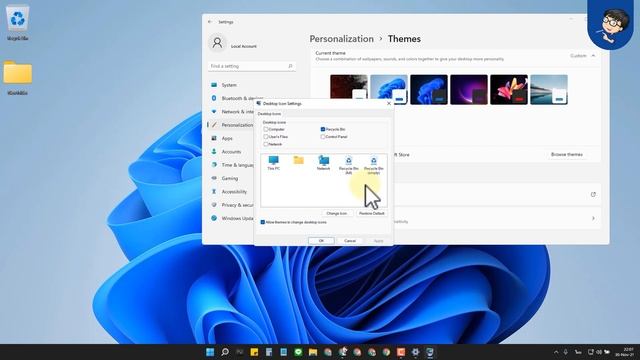Open the orange app icon on the taskbar
The height and width of the screenshot is (360, 640).
(401, 352)
